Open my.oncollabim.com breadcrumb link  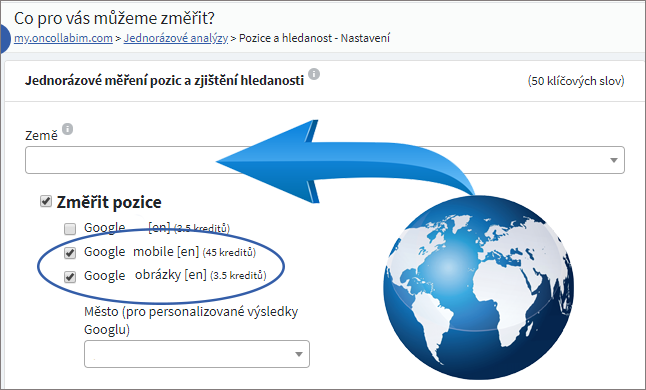click(63, 38)
